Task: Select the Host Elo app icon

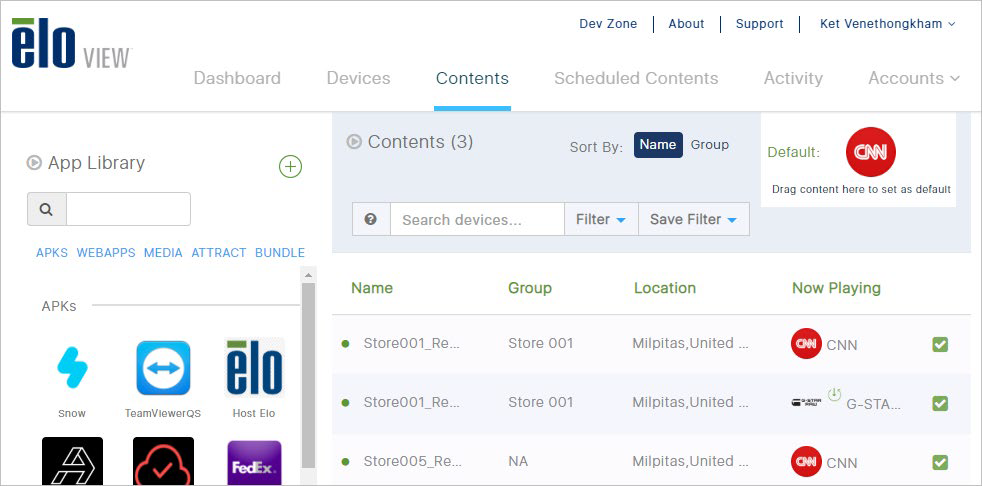Action: pyautogui.click(x=254, y=368)
